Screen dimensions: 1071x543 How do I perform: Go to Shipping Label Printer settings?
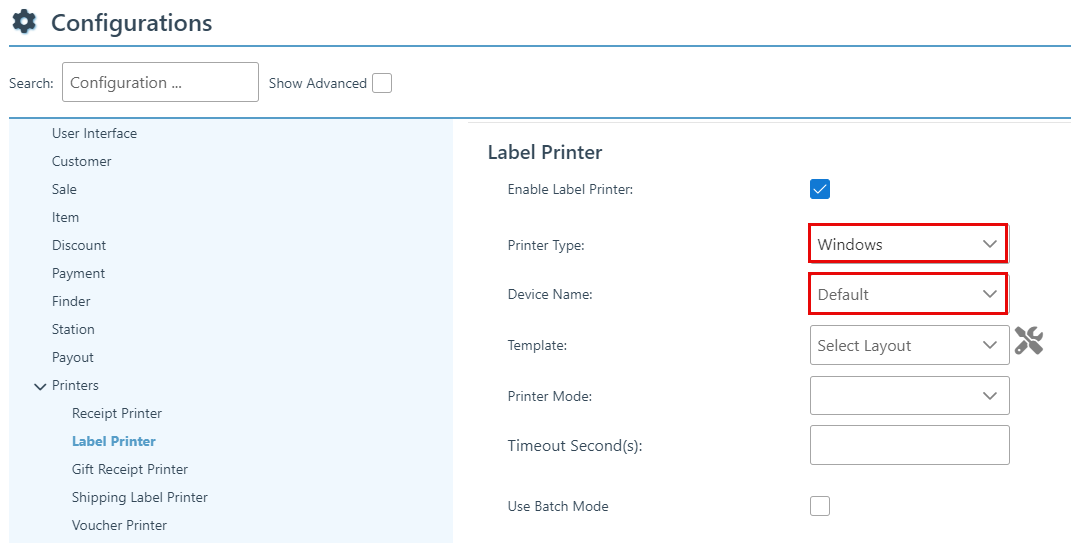[x=140, y=497]
